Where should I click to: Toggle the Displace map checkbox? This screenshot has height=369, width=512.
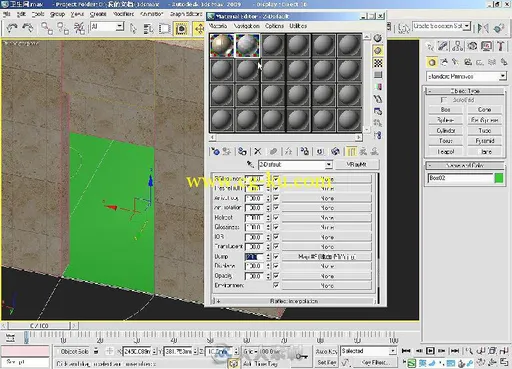click(x=276, y=266)
